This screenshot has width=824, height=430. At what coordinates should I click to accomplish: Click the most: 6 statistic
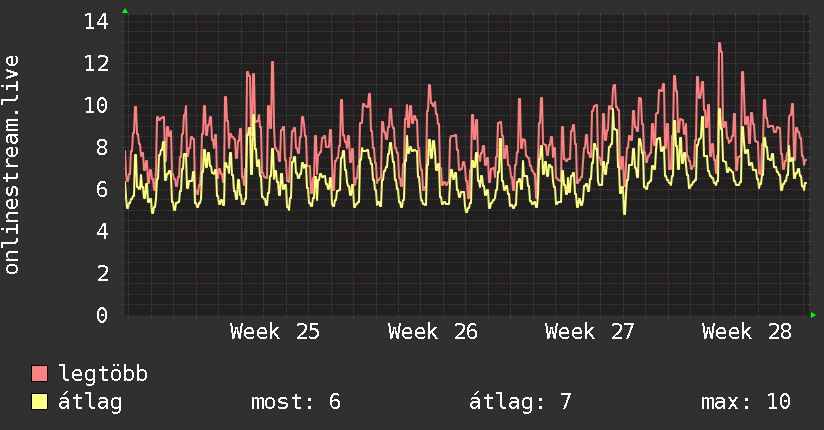(296, 402)
